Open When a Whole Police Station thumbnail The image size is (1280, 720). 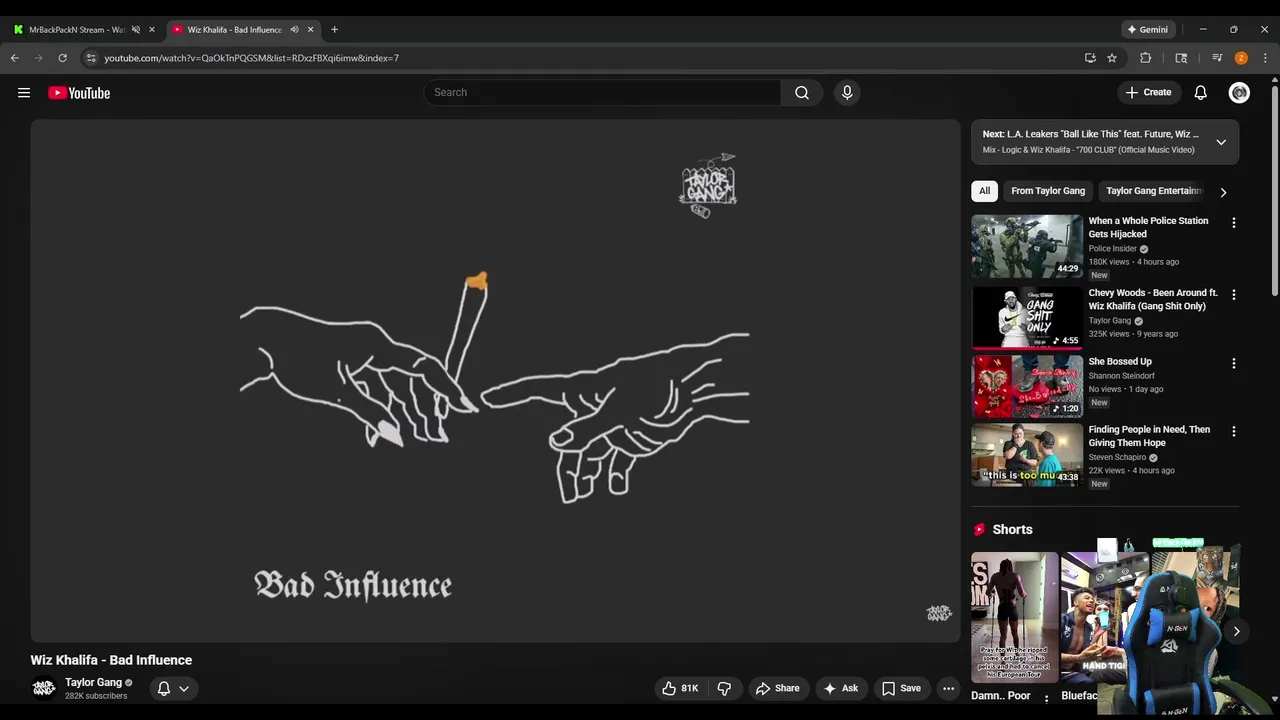click(x=1027, y=246)
